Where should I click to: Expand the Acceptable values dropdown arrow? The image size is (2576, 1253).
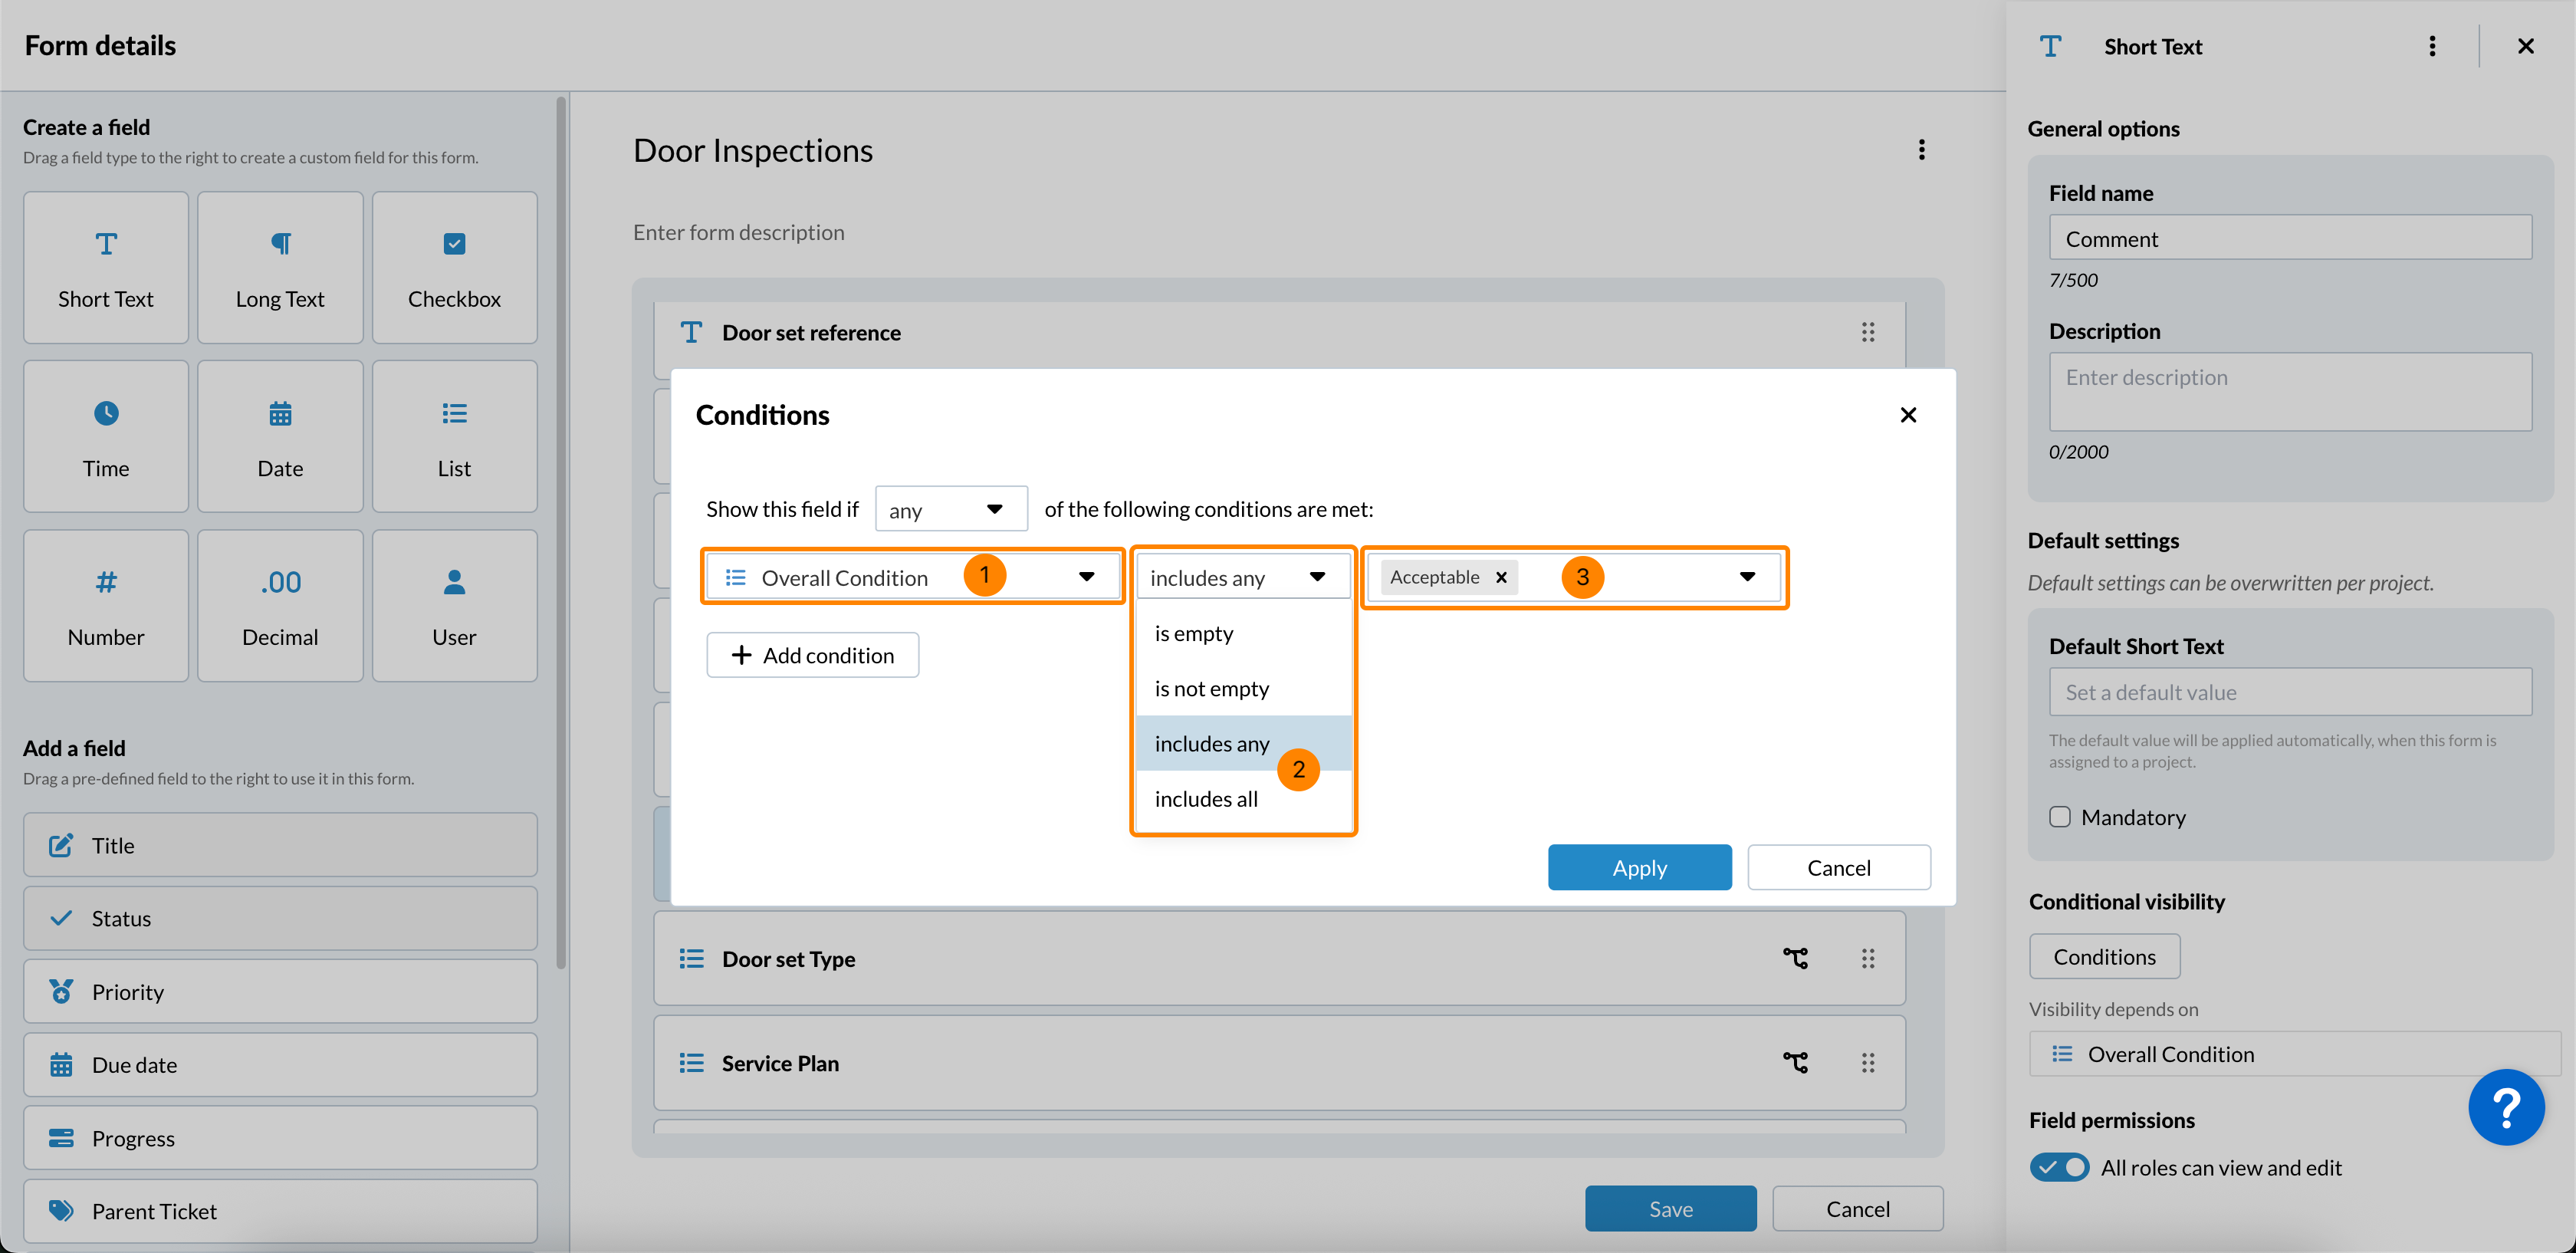click(1747, 577)
